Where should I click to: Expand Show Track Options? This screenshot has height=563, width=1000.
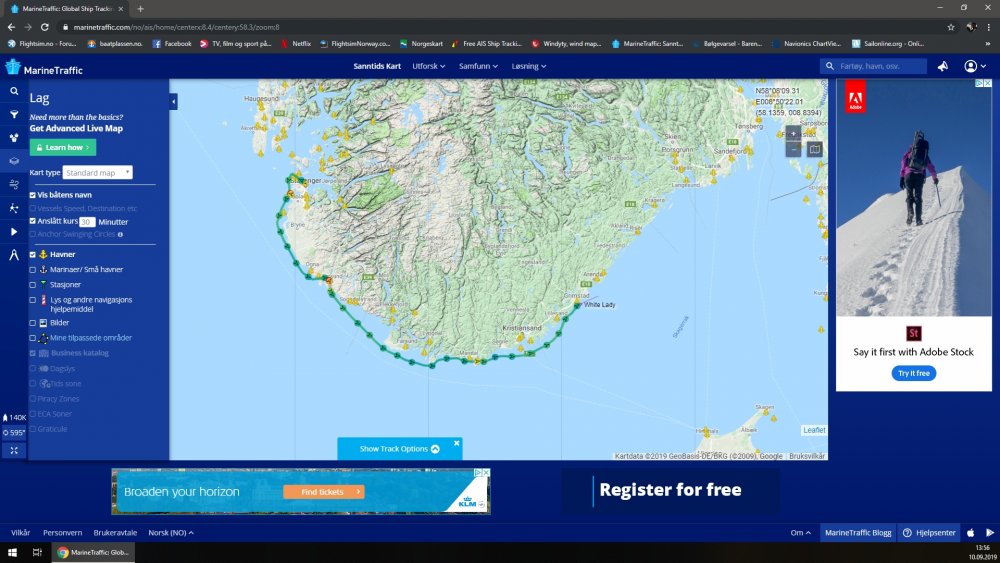[x=399, y=449]
